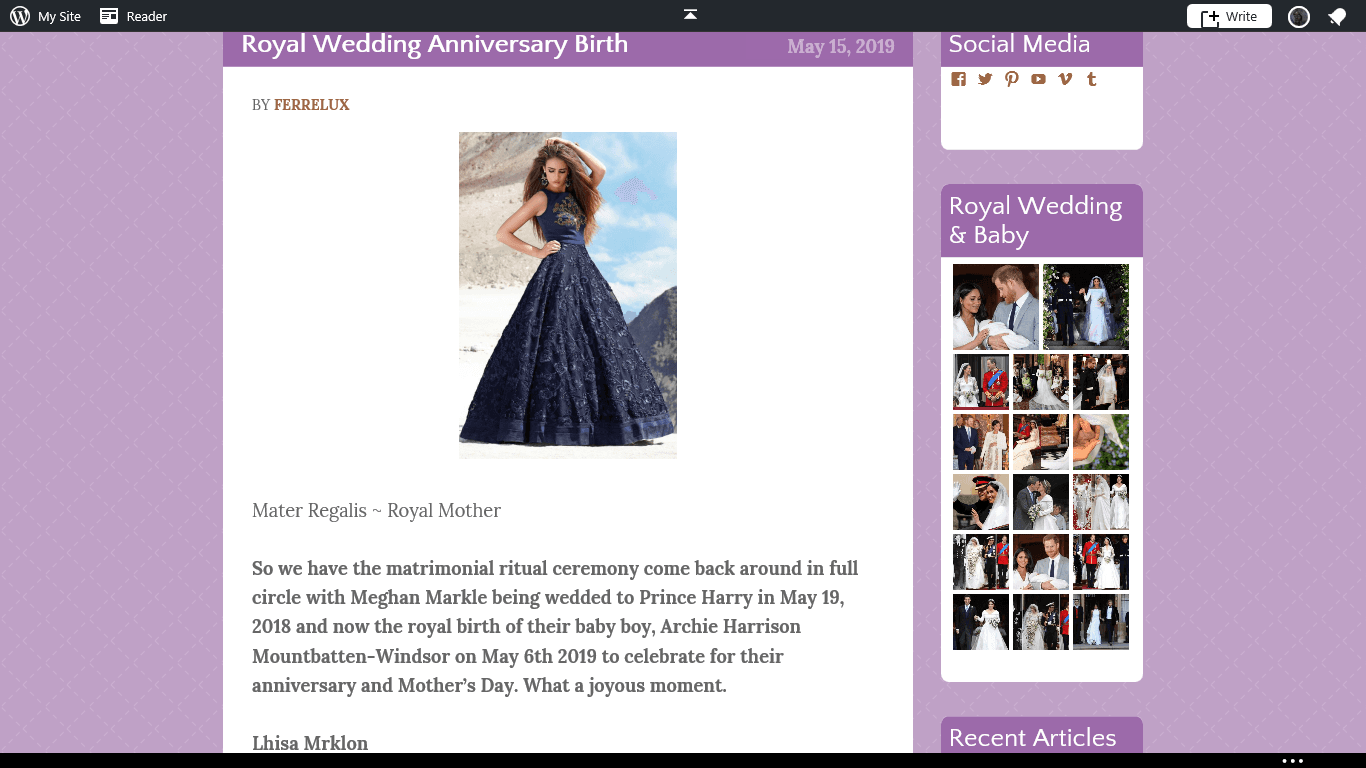The width and height of the screenshot is (1366, 768).
Task: Click the Write button
Action: tap(1229, 16)
